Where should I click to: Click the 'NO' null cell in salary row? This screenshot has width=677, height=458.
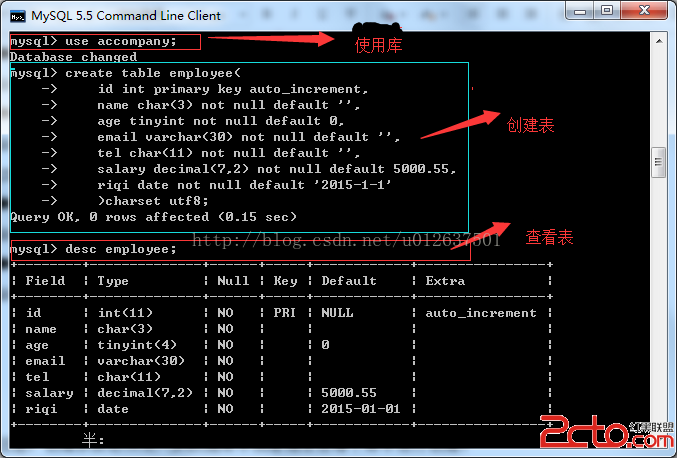coord(225,393)
